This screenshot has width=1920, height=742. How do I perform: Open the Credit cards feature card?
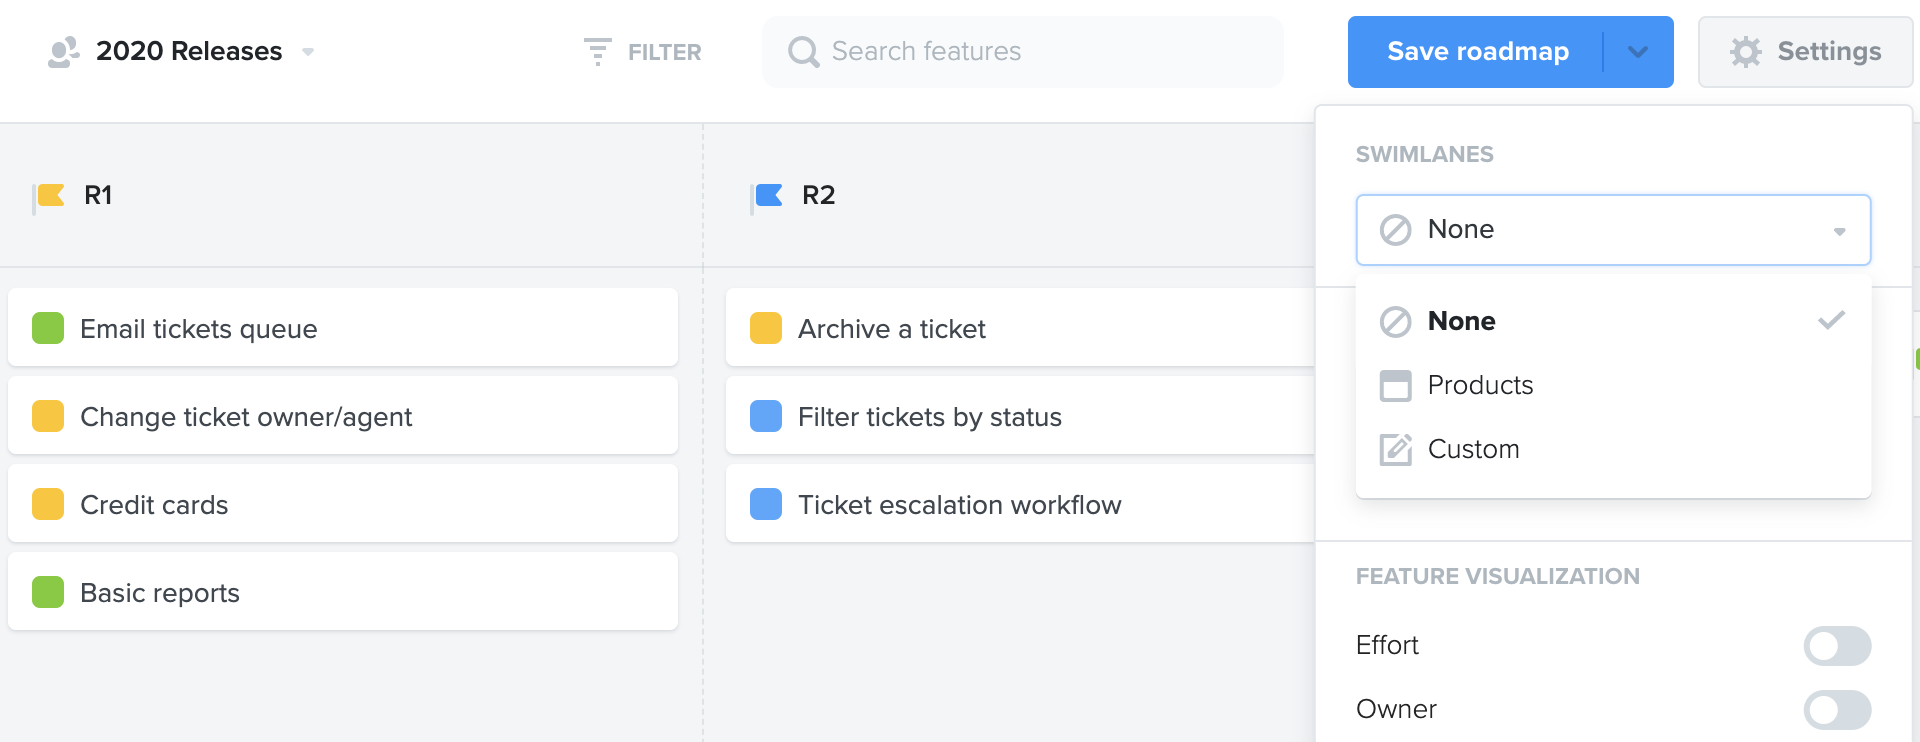coord(343,504)
